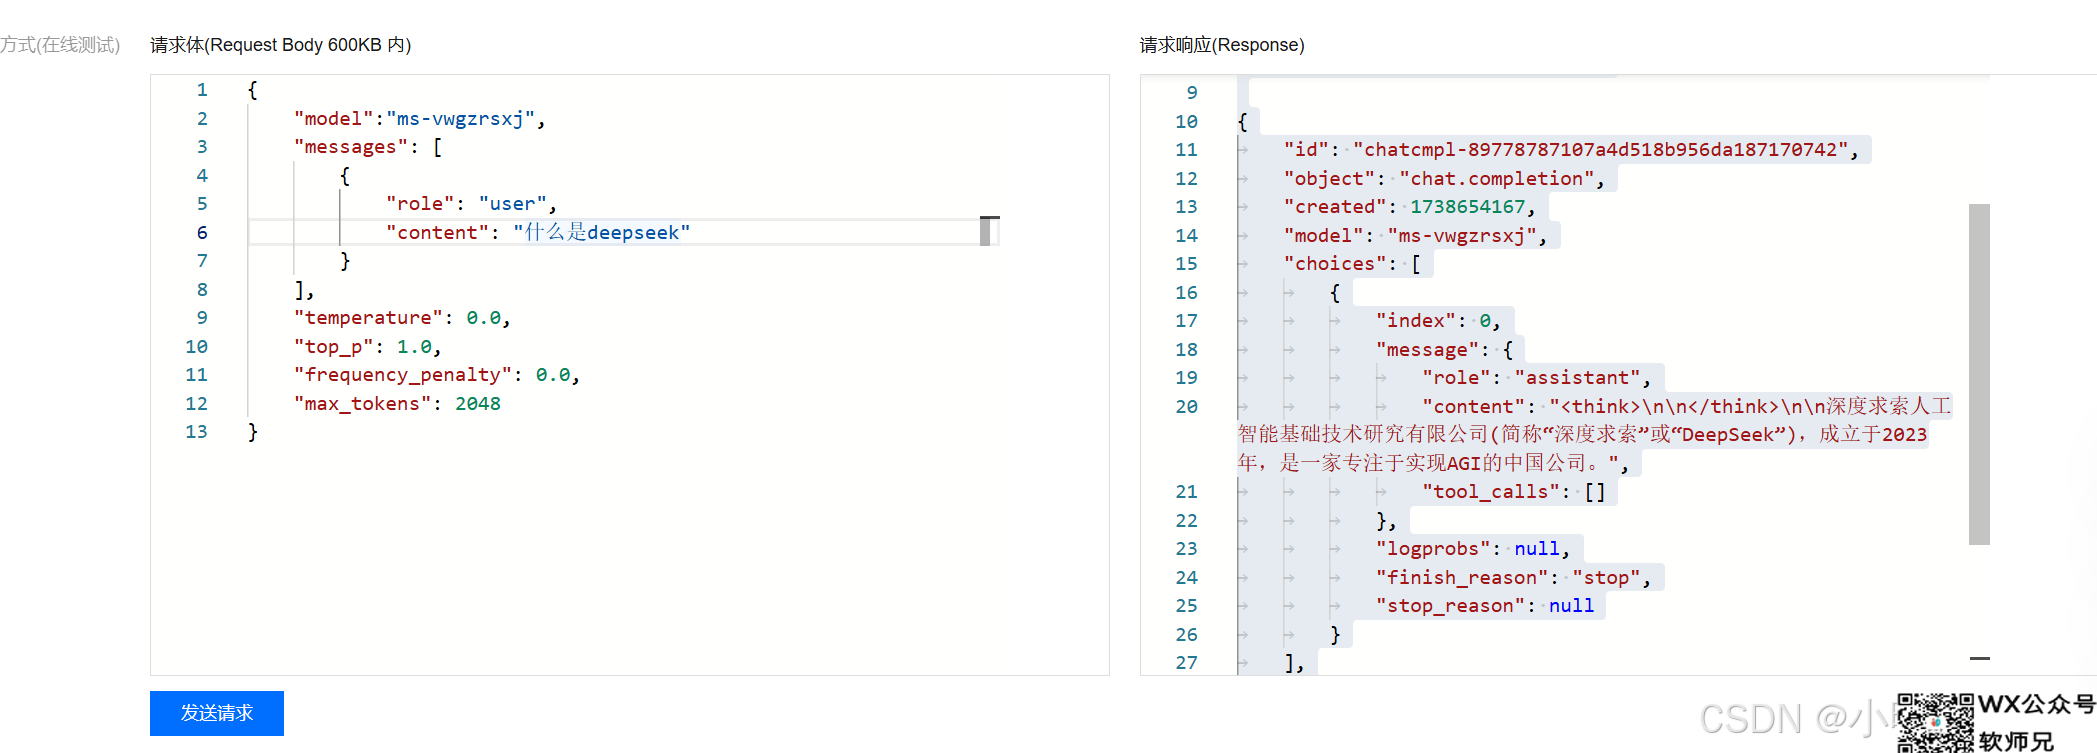Click the "message": { response line

click(x=1444, y=350)
